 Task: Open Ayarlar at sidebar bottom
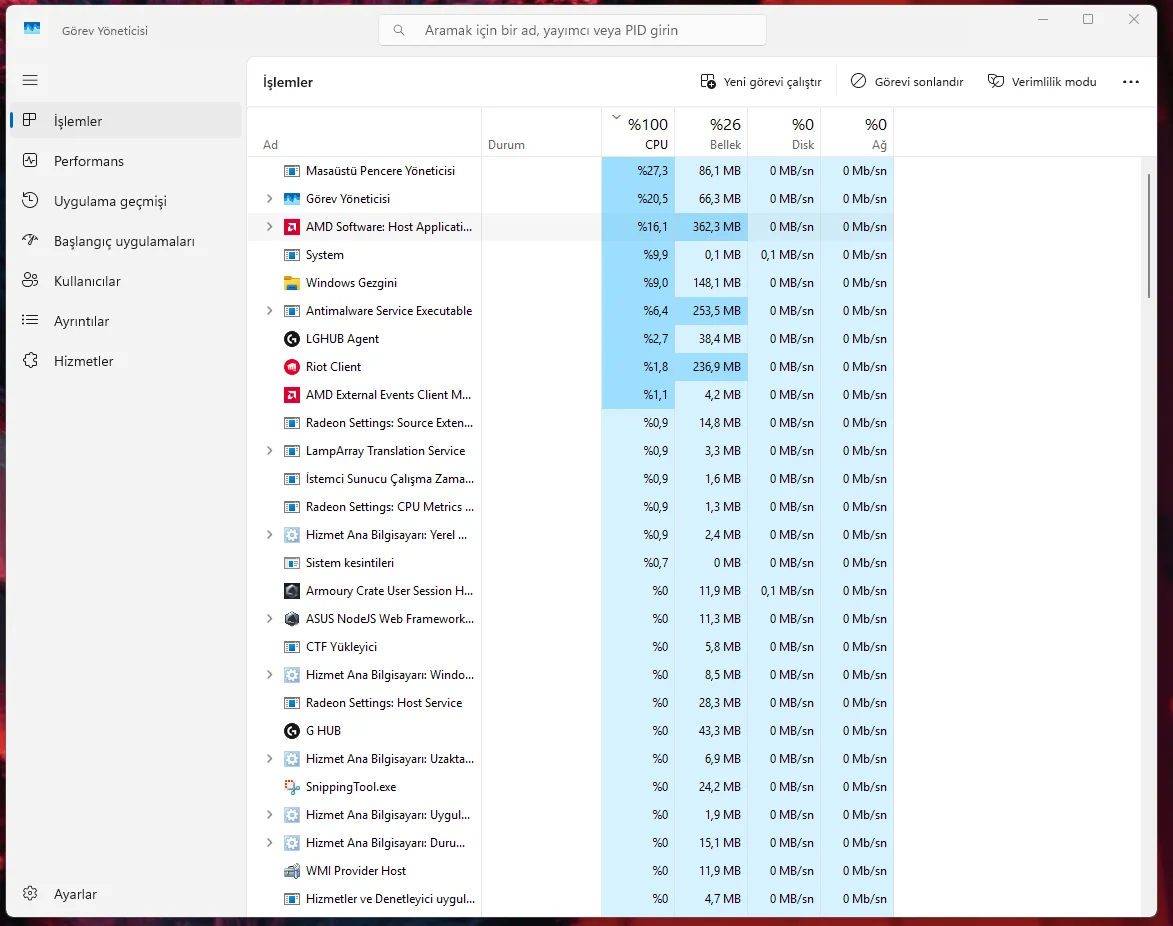[x=126, y=894]
